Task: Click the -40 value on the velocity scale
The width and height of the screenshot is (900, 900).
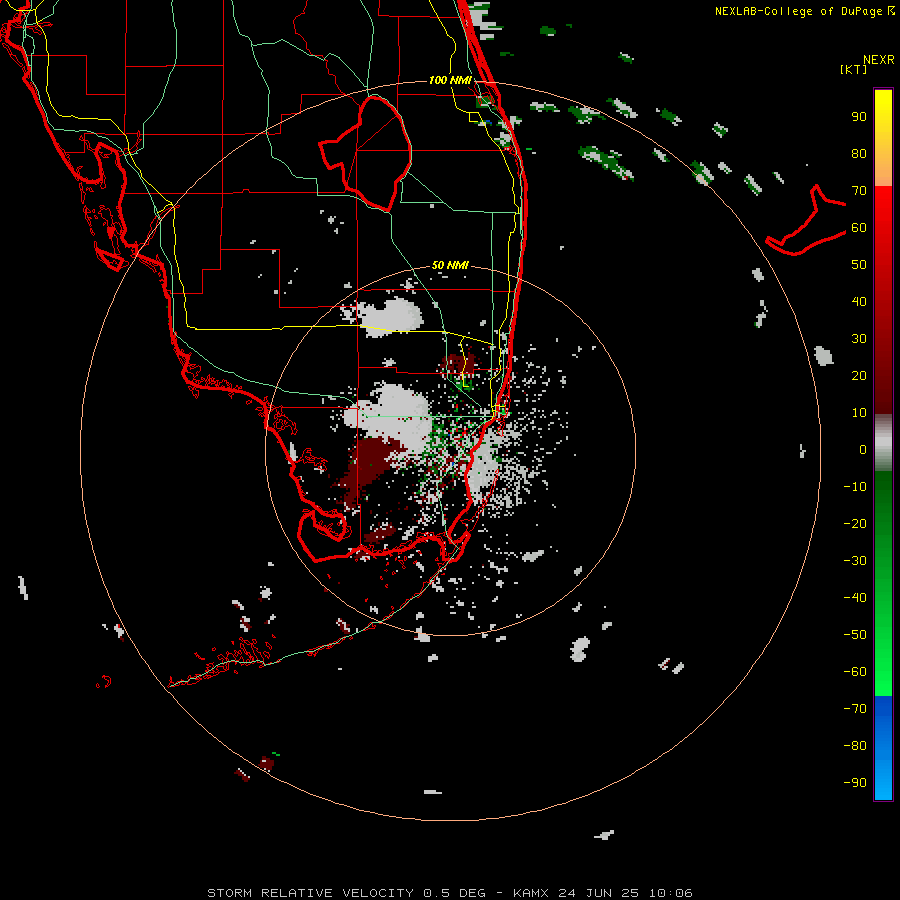Action: pyautogui.click(x=855, y=598)
